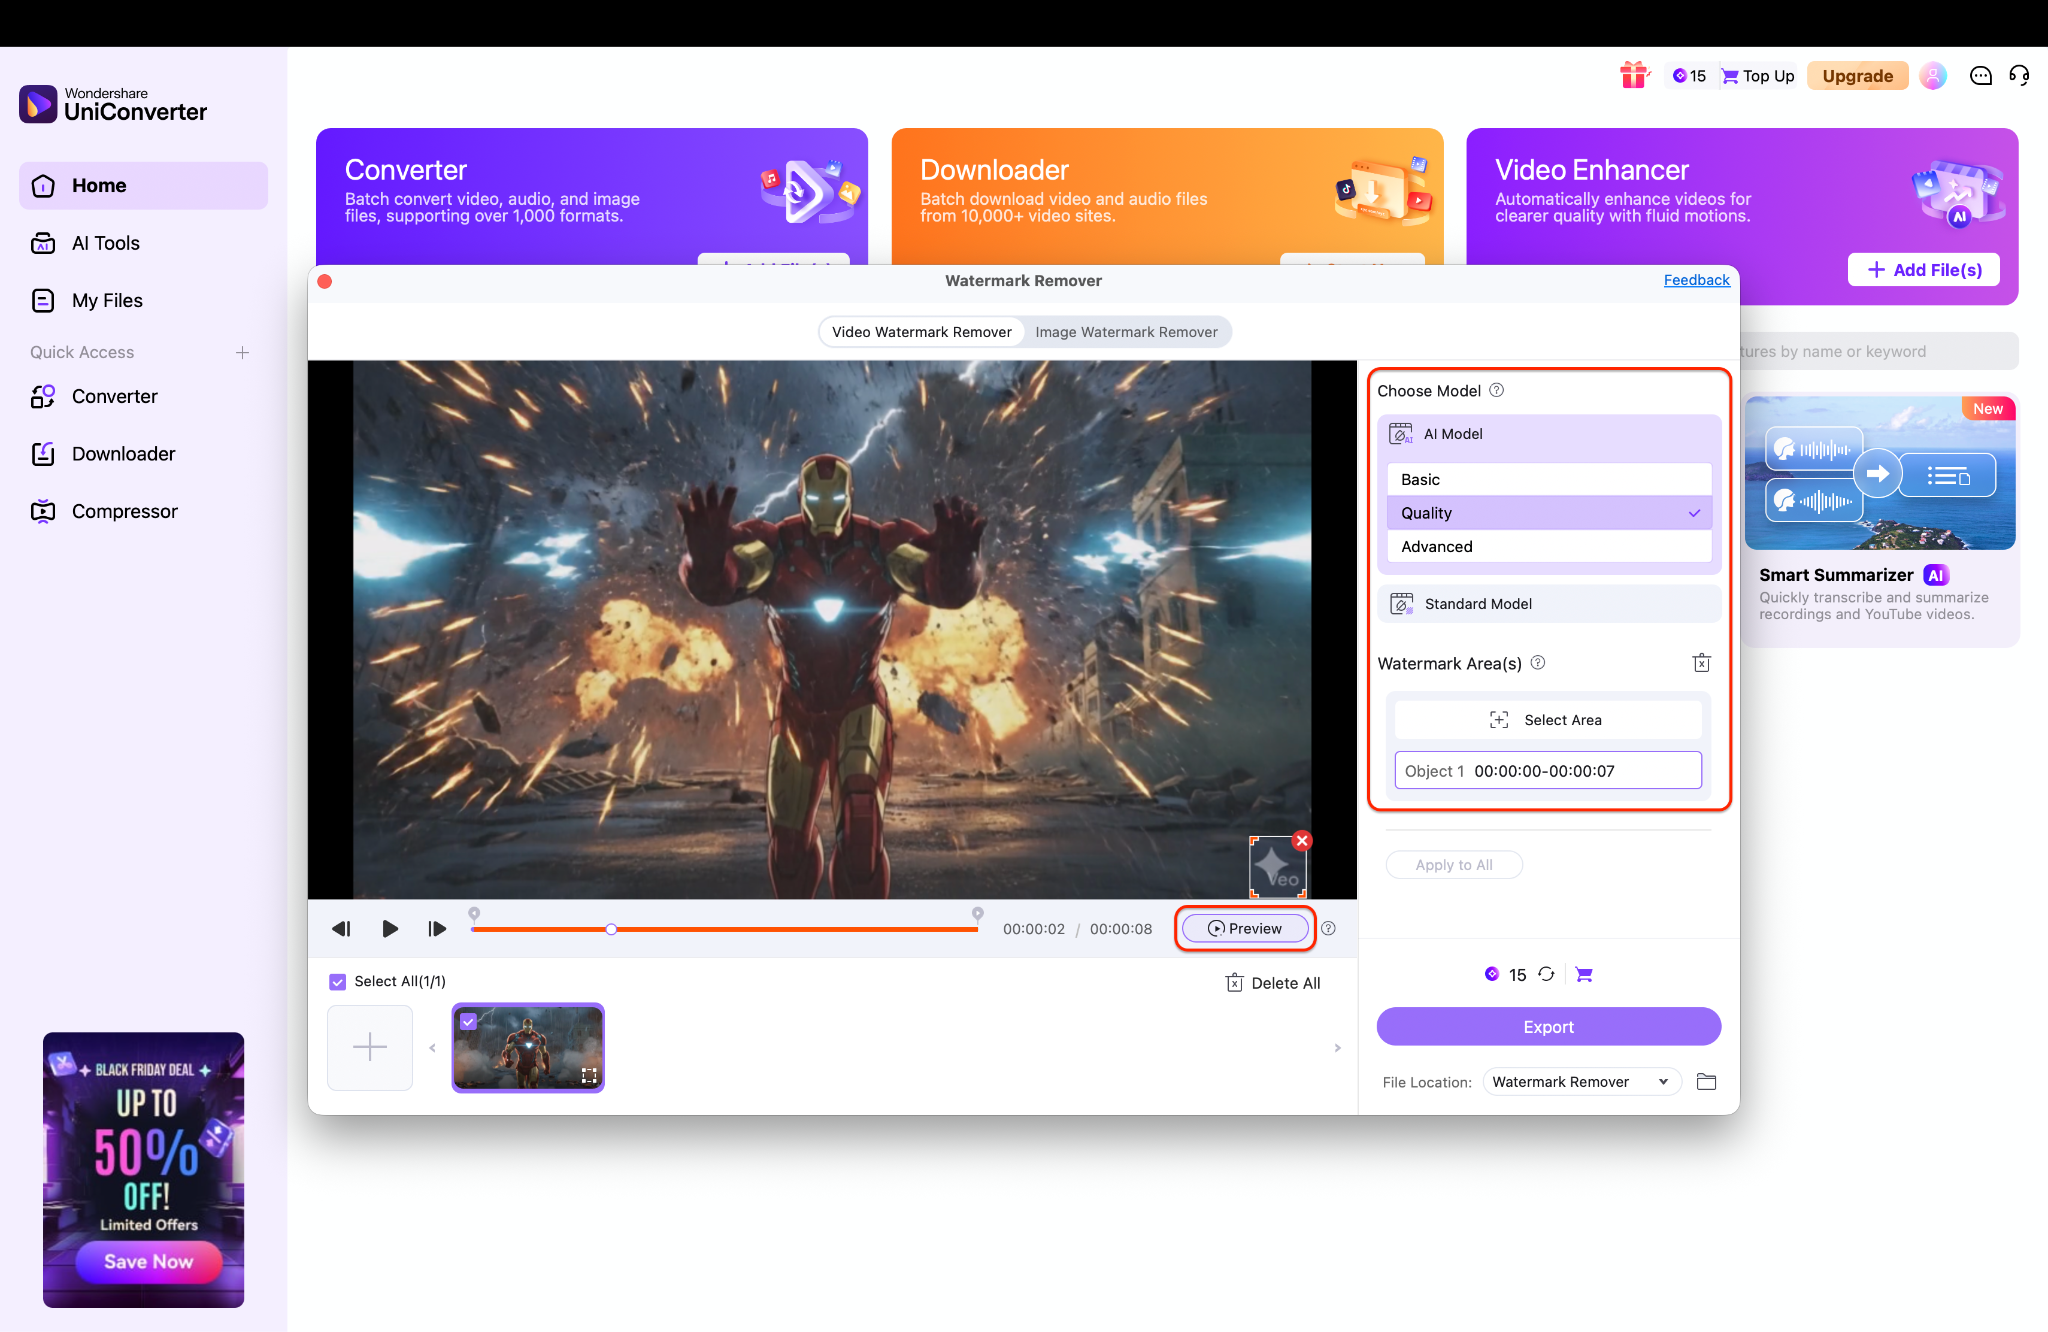Screen dimensions: 2048x1332
Task: Open the support headset icon
Action: [2019, 75]
